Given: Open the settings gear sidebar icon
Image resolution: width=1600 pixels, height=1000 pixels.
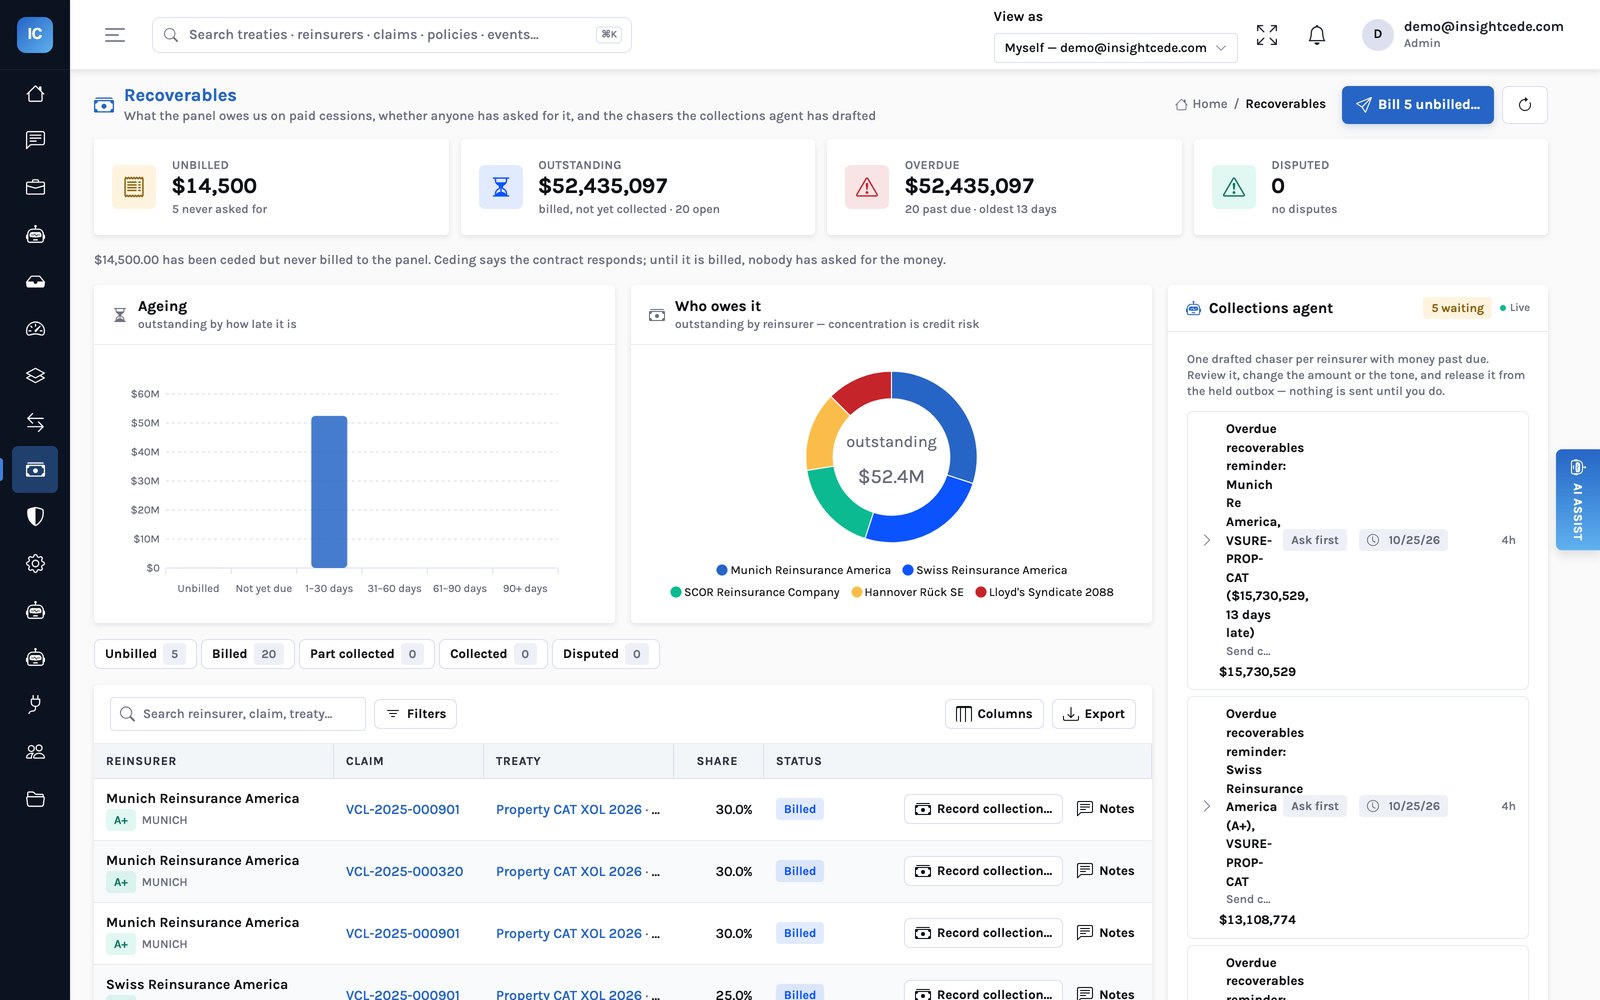Looking at the screenshot, I should pos(35,563).
